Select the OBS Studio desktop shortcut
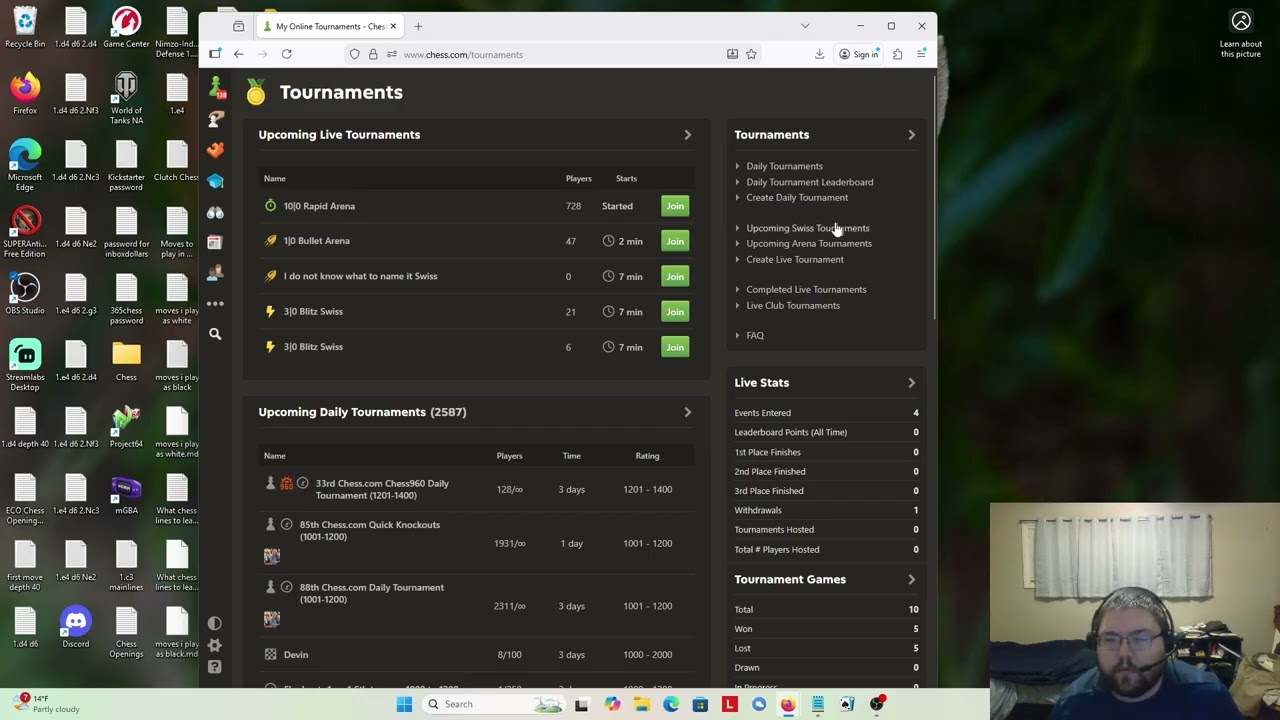Viewport: 1280px width, 720px height. [x=25, y=294]
